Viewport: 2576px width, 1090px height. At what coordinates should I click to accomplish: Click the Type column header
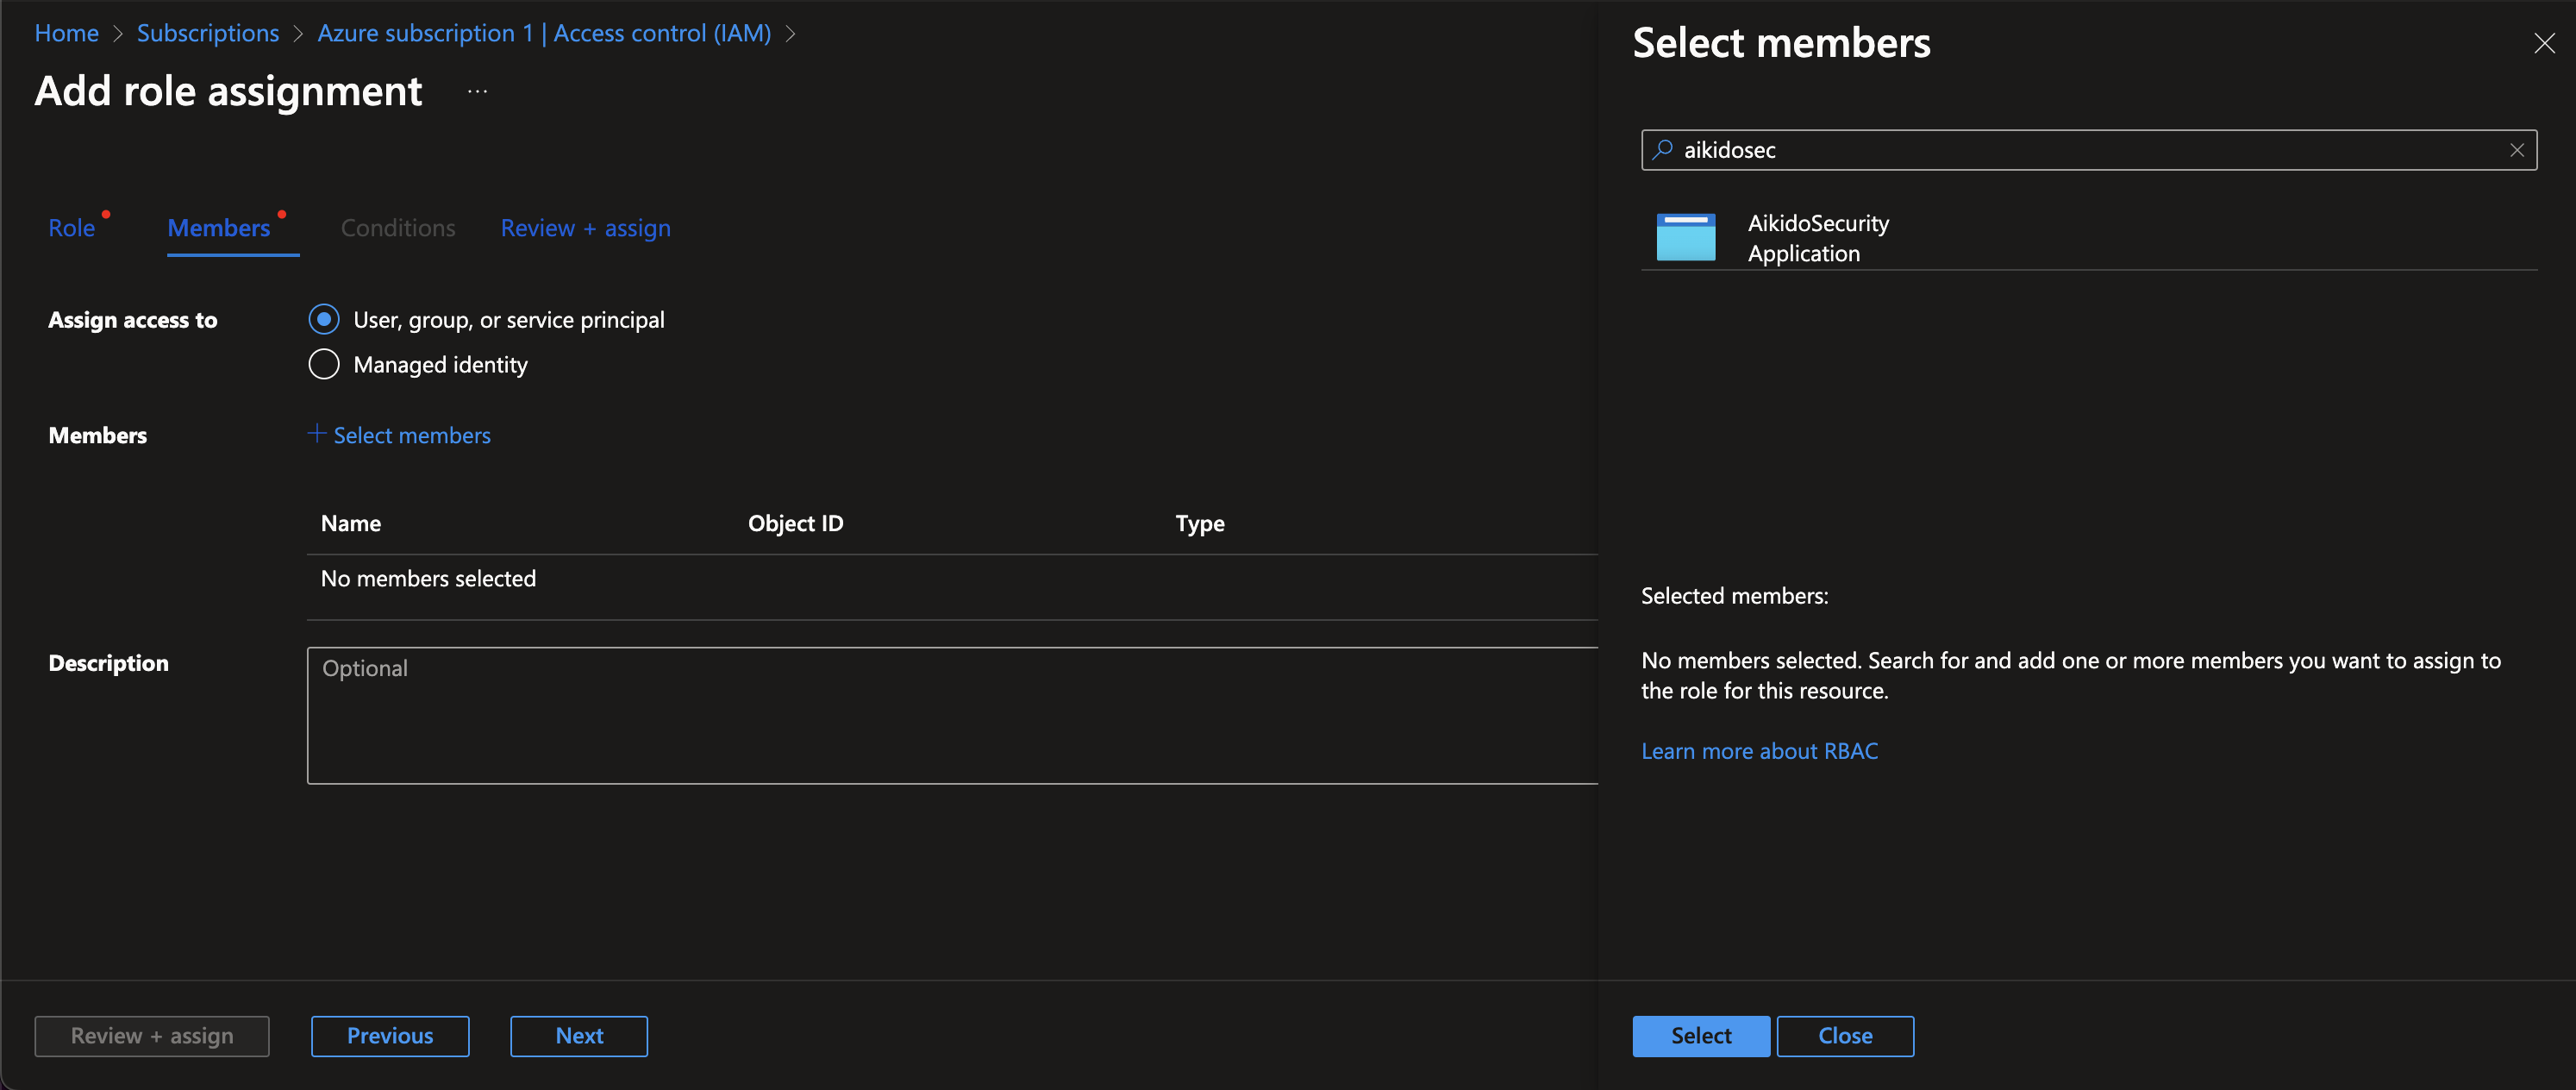[1200, 523]
